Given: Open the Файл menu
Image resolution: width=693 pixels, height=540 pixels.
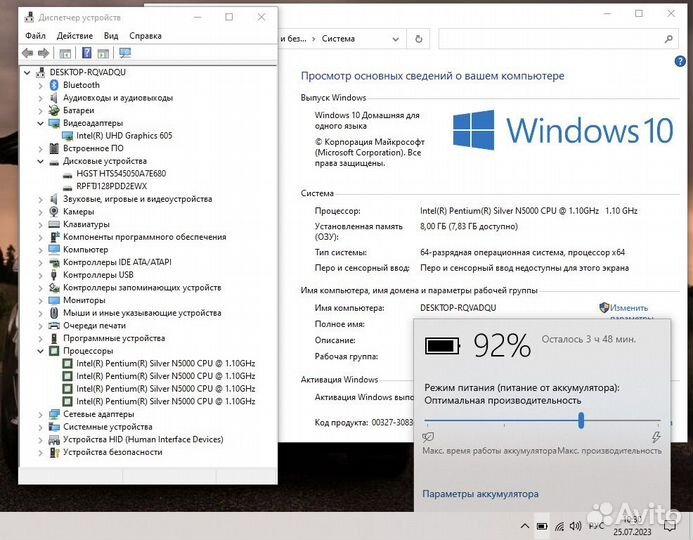Looking at the screenshot, I should (x=35, y=36).
